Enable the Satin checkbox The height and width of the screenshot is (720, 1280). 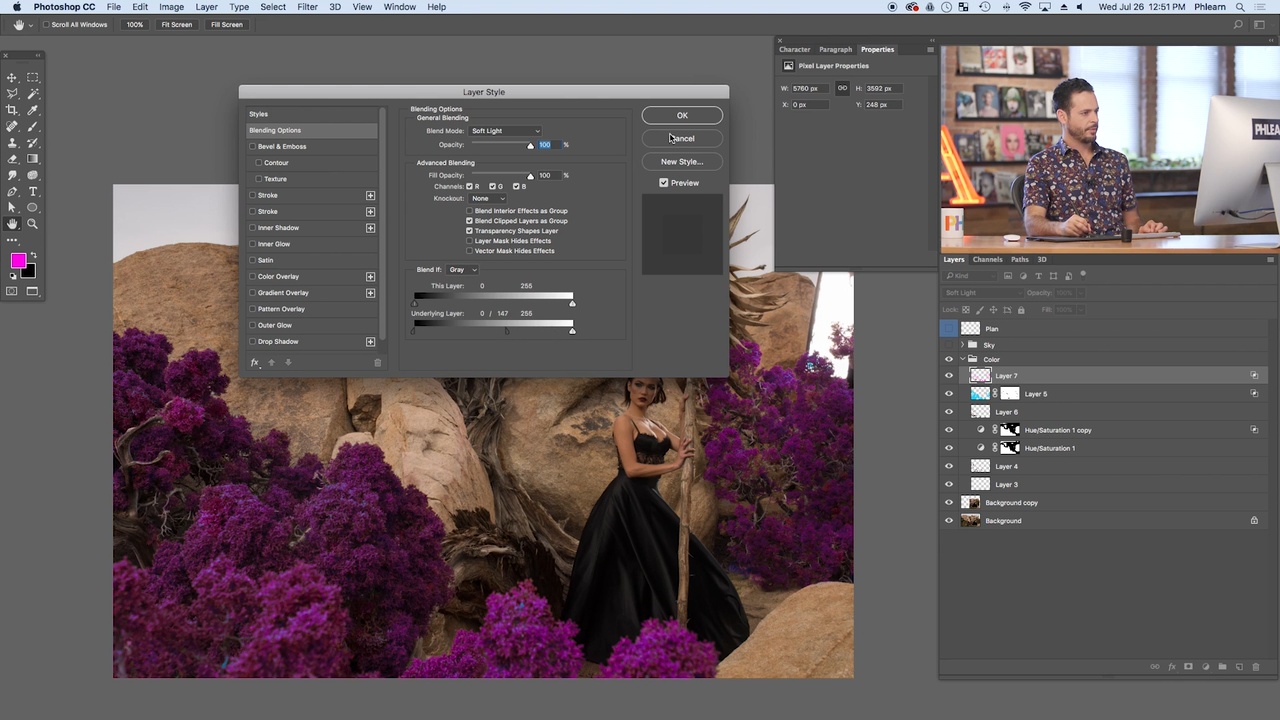[252, 260]
